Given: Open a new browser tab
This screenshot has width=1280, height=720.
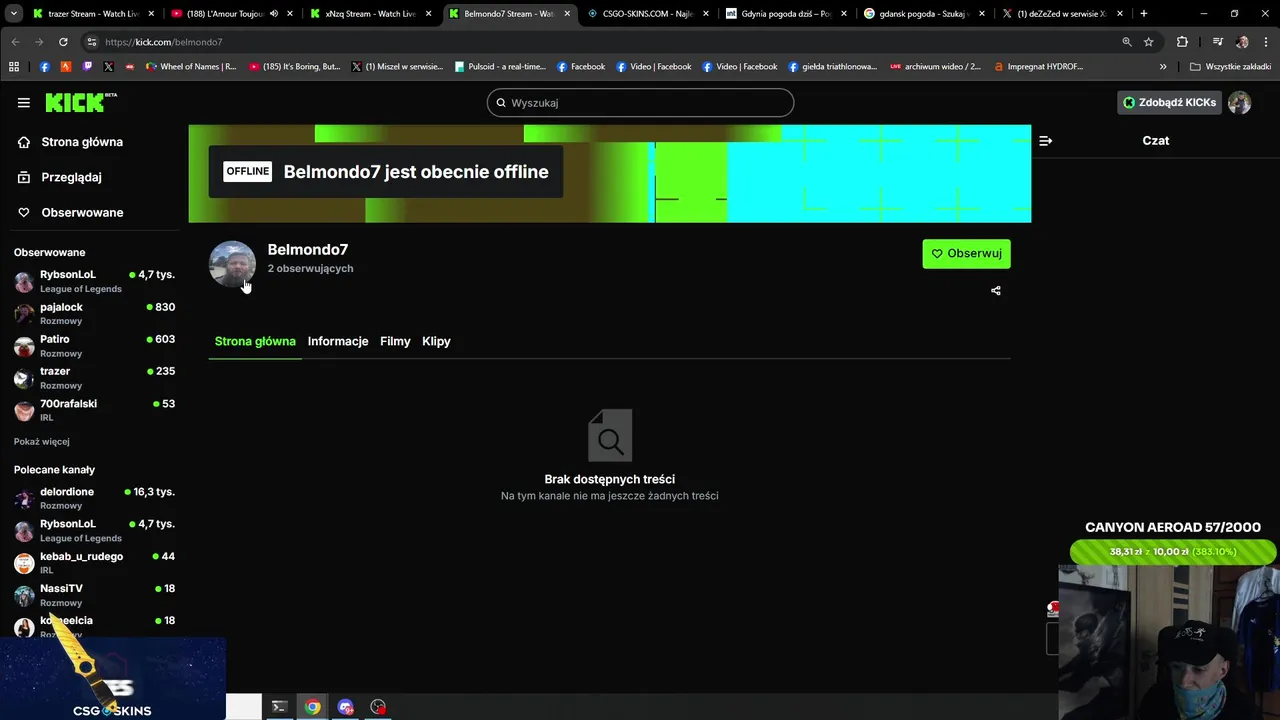Looking at the screenshot, I should coord(1144,14).
